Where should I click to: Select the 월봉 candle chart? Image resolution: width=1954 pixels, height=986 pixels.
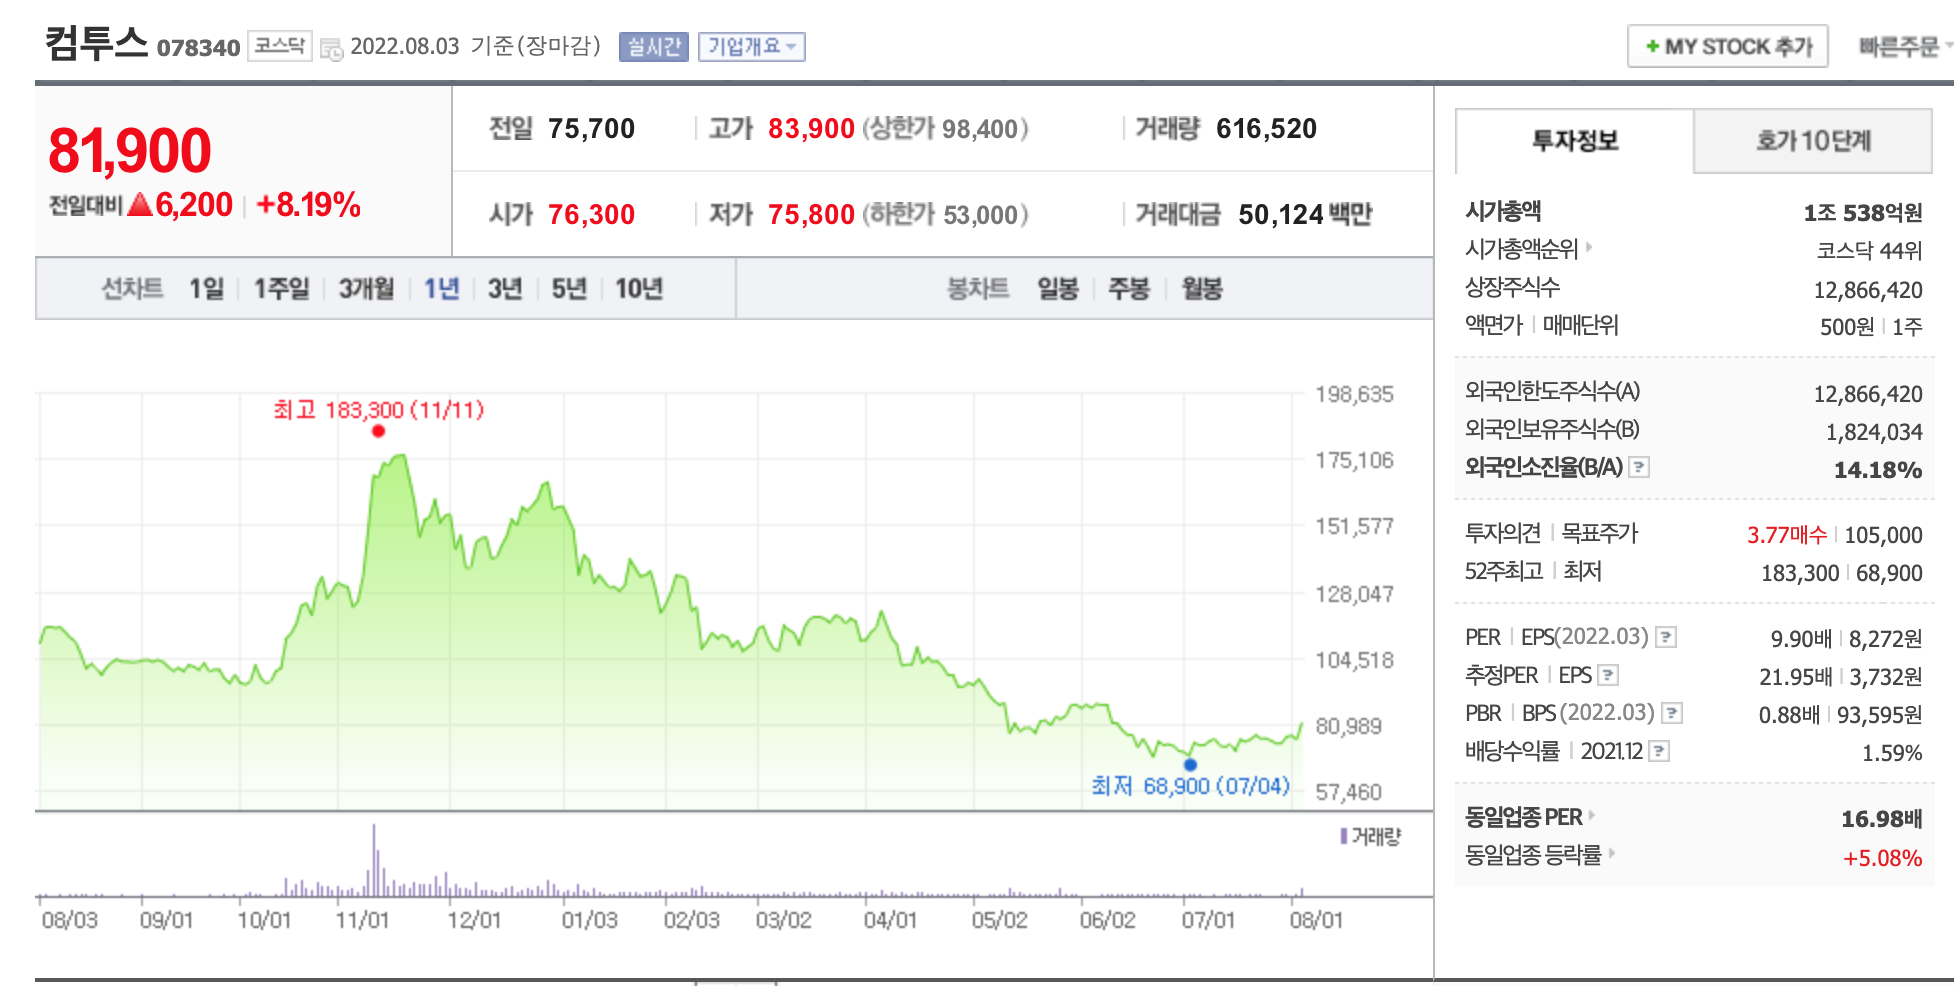coord(1202,289)
